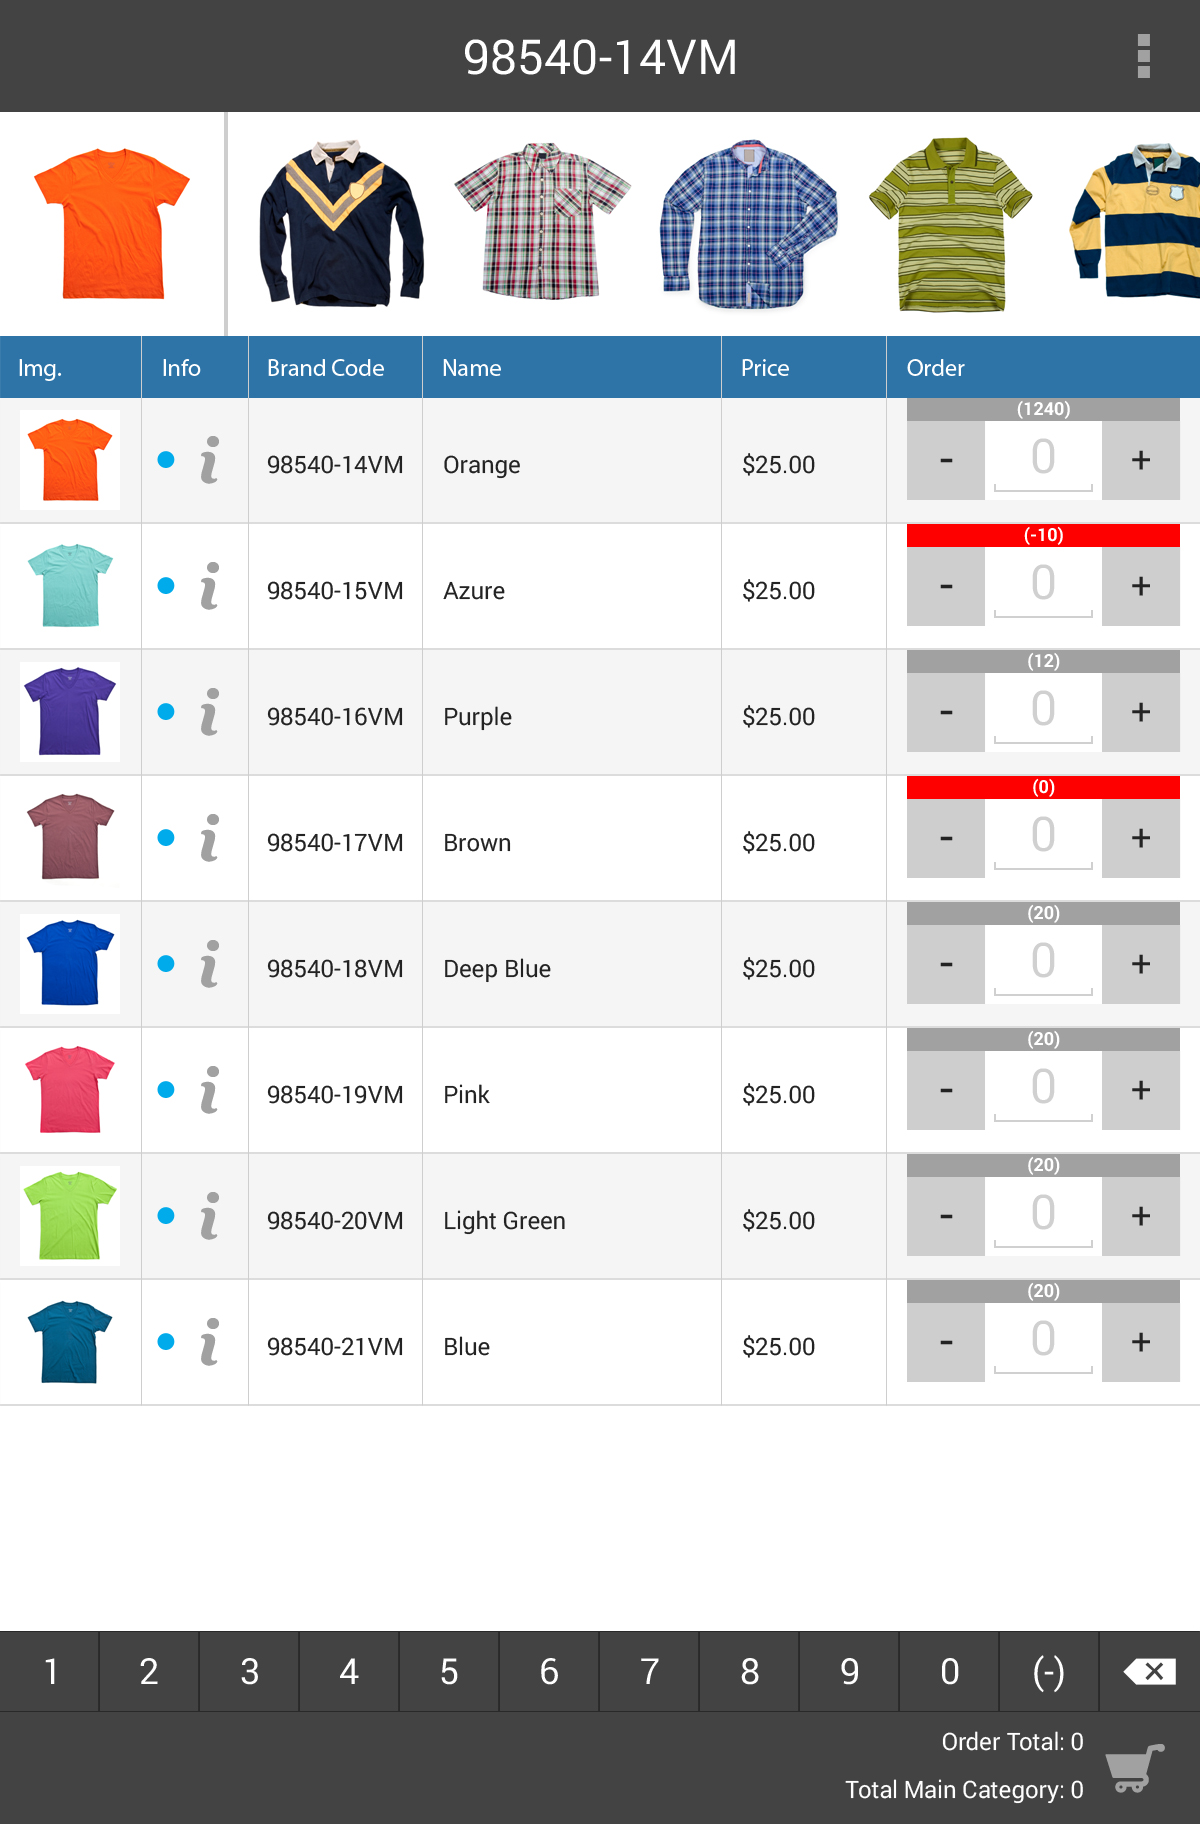Screen dimensions: 1200x1824
Task: Decrease the Pink shirt order quantity
Action: click(x=946, y=1090)
